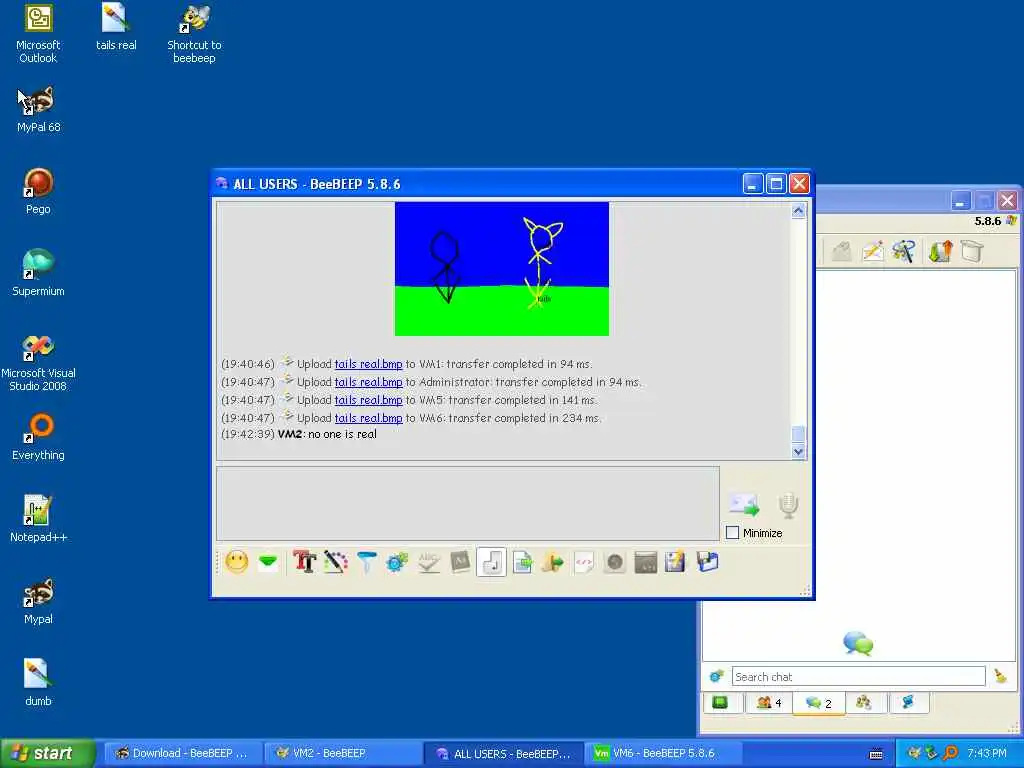The width and height of the screenshot is (1024, 768).
Task: Enable the Minimize checkbox
Action: tap(733, 533)
